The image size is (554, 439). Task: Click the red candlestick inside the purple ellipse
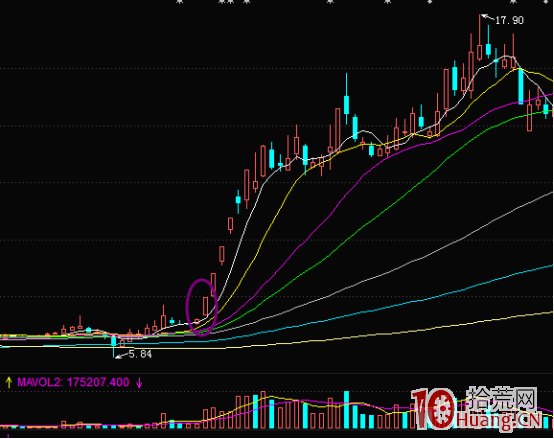[206, 306]
